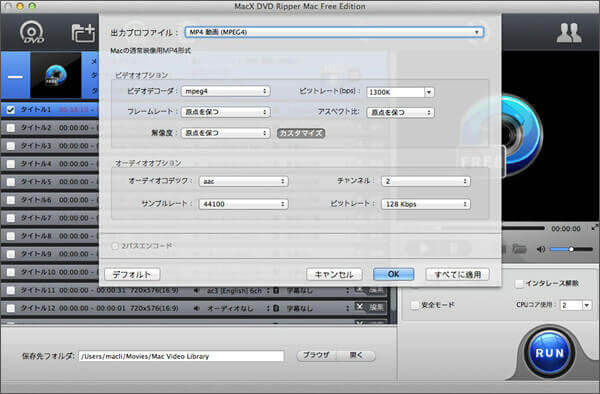Click the blue RUN button
This screenshot has height=394, width=600.
tap(549, 353)
